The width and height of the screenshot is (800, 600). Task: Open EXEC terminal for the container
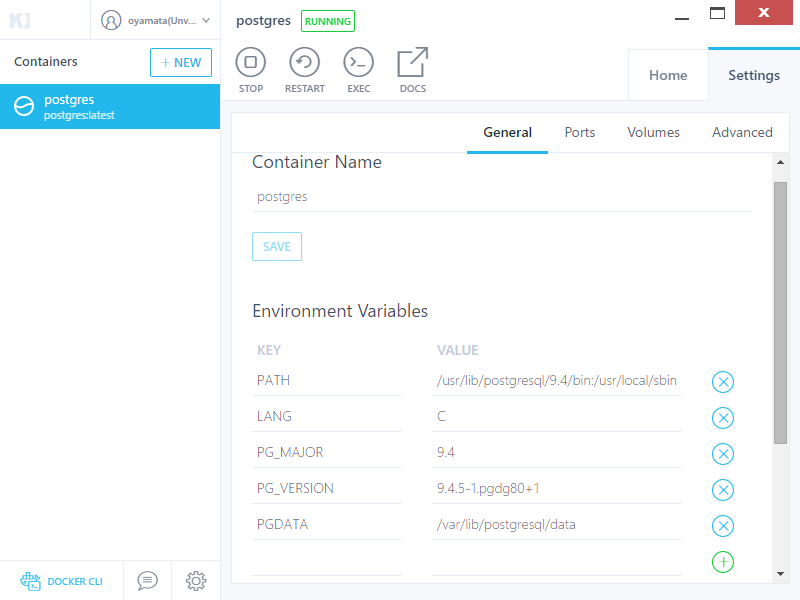pos(359,70)
